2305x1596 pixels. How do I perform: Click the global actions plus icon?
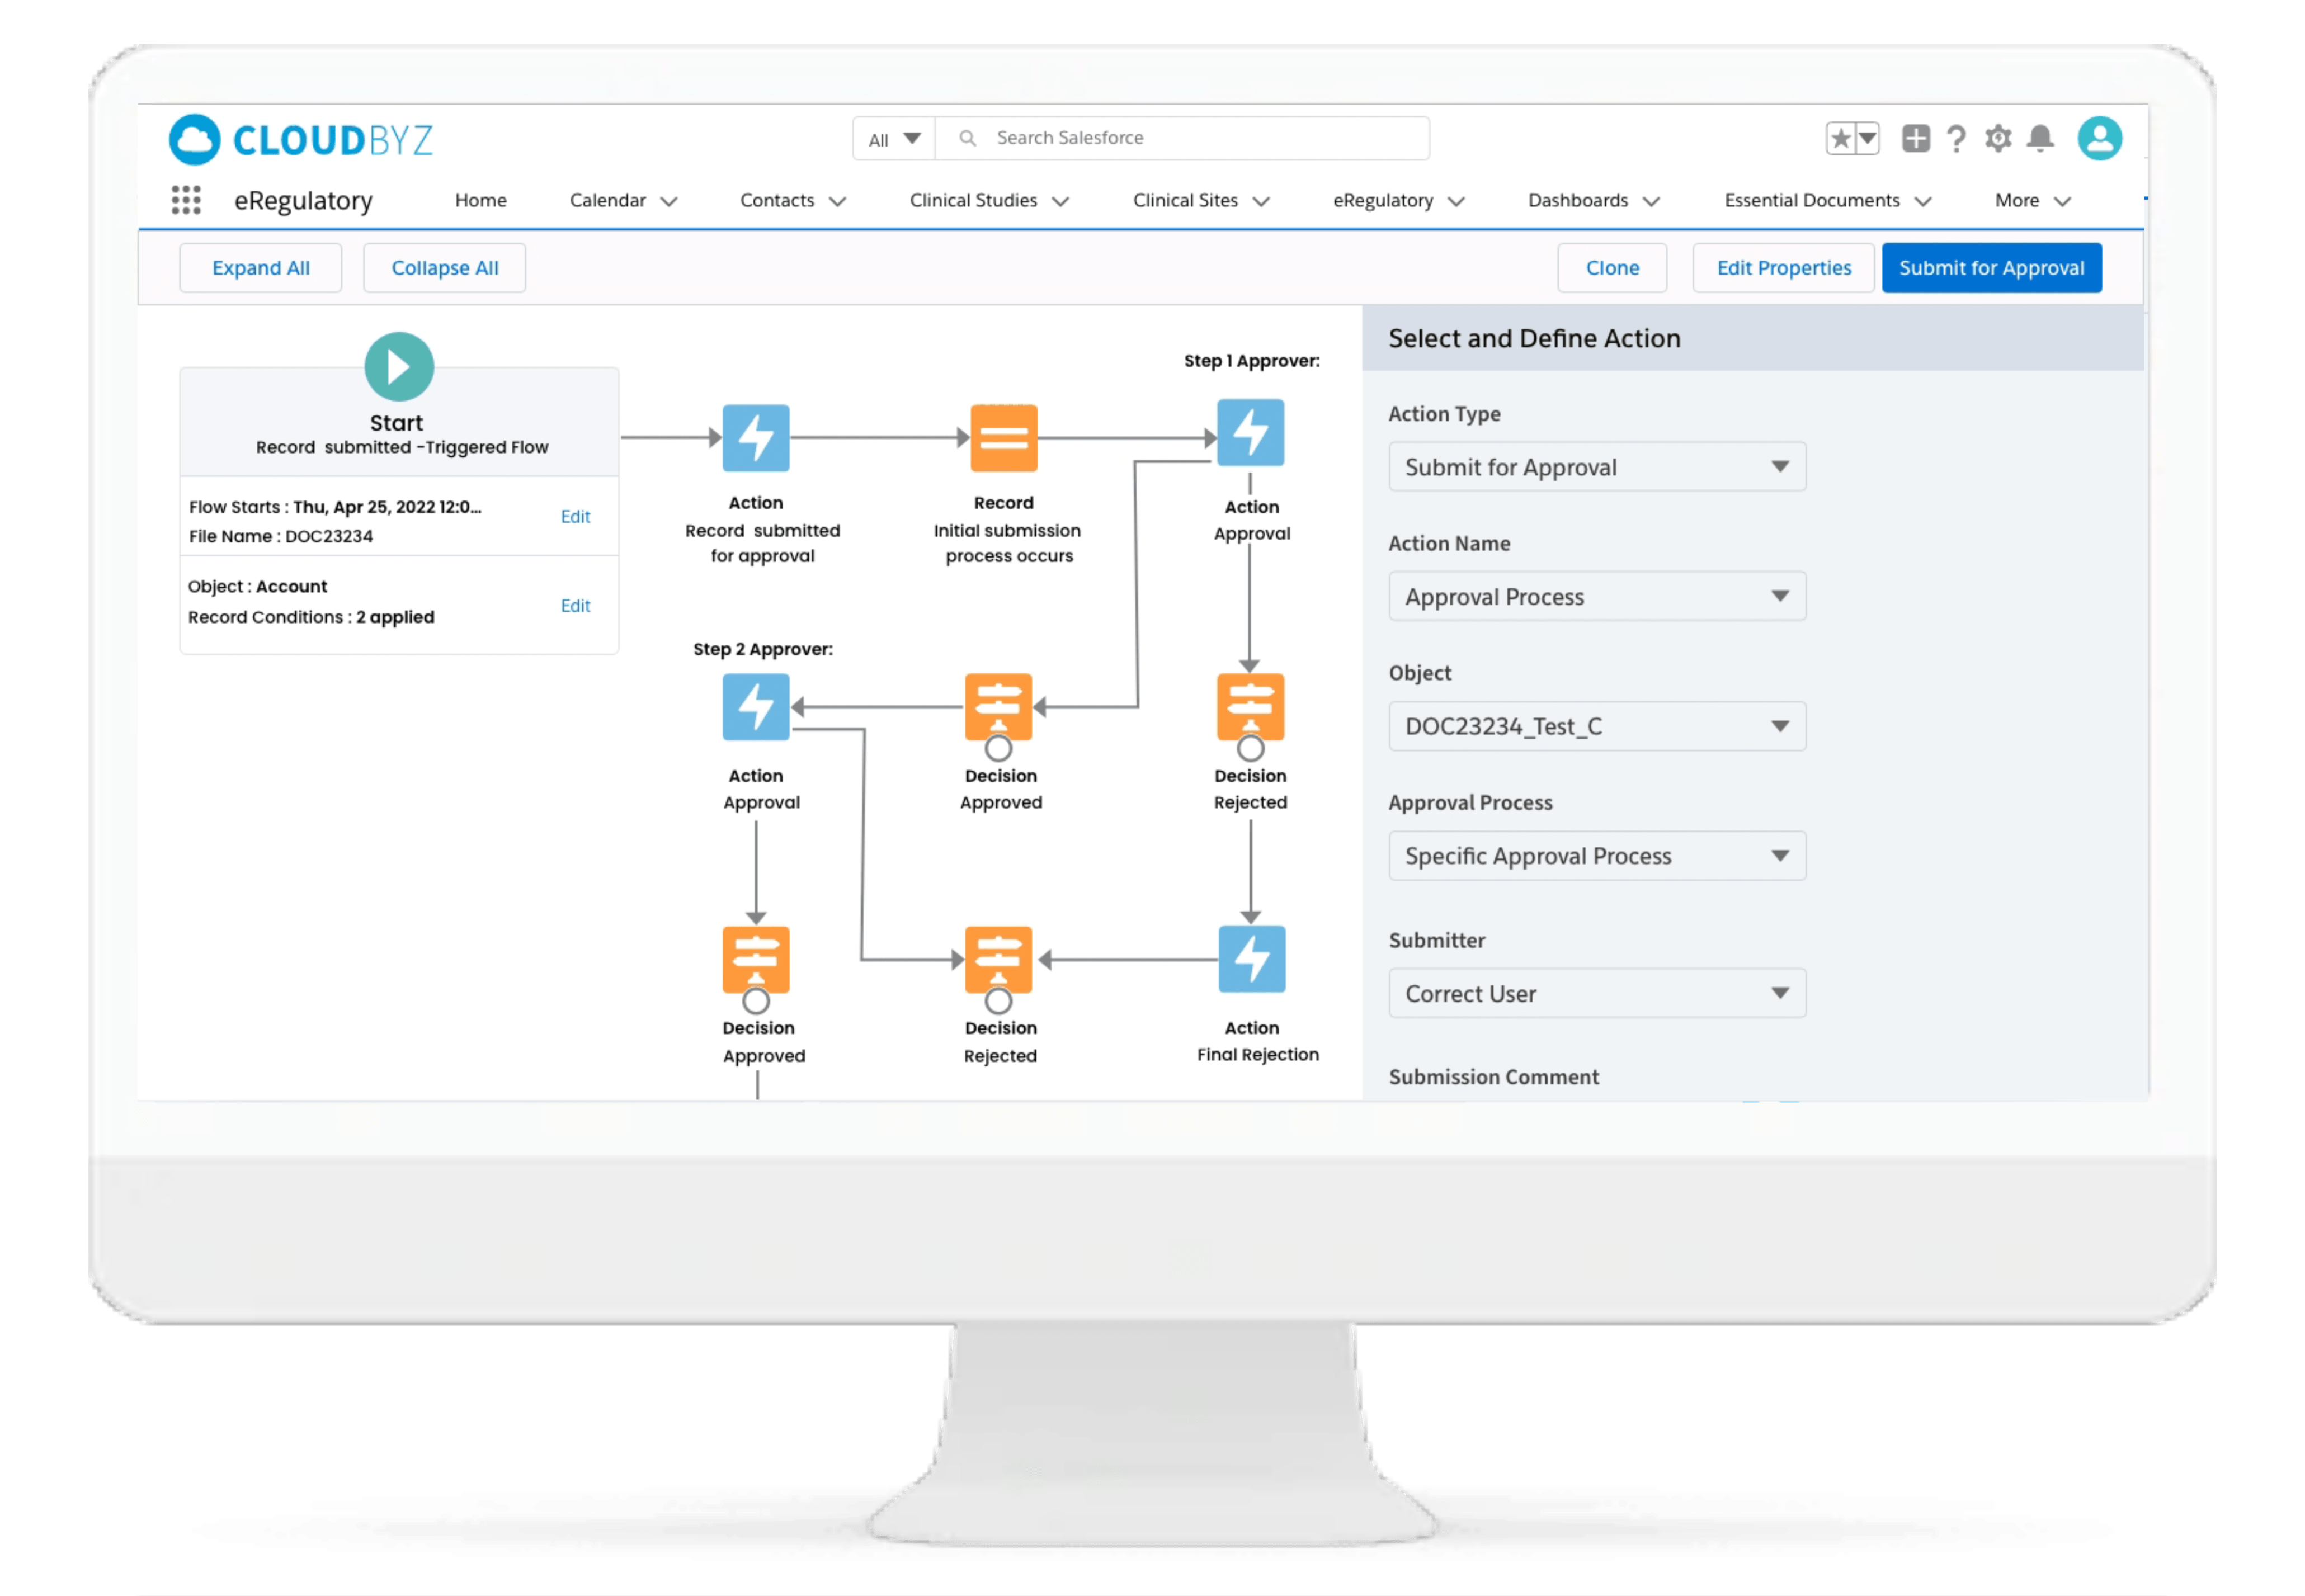(1915, 138)
